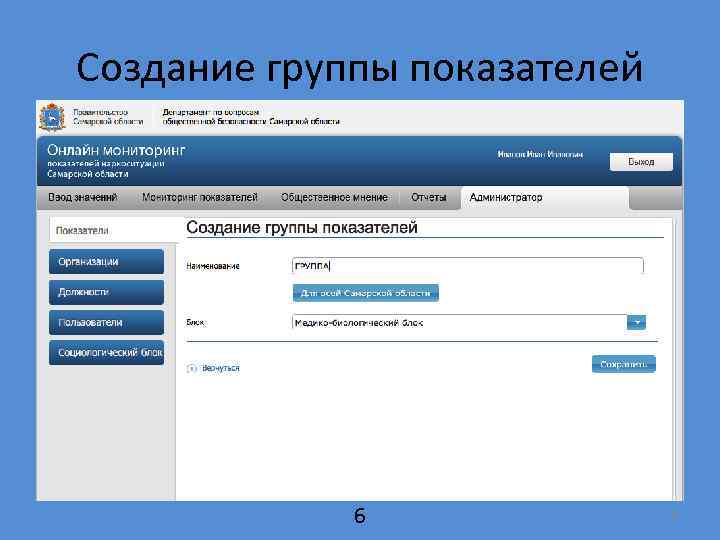
Task: Click the Для всей Самарской области button
Action: pyautogui.click(x=366, y=293)
